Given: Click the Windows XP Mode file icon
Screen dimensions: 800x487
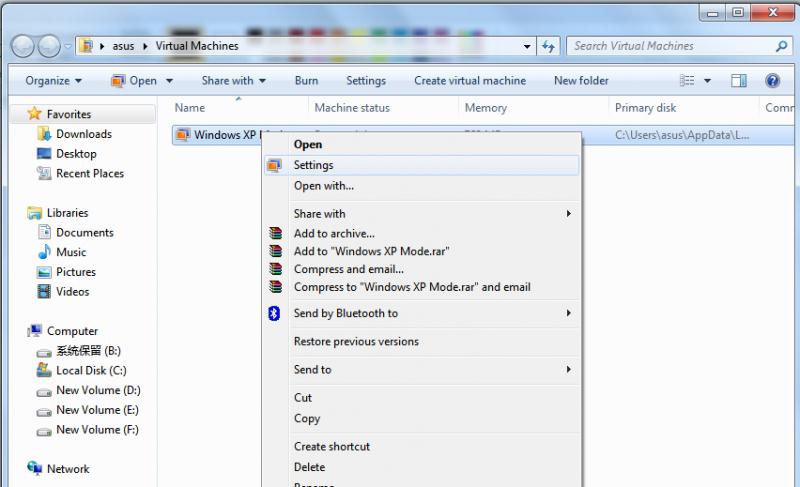Looking at the screenshot, I should point(182,135).
